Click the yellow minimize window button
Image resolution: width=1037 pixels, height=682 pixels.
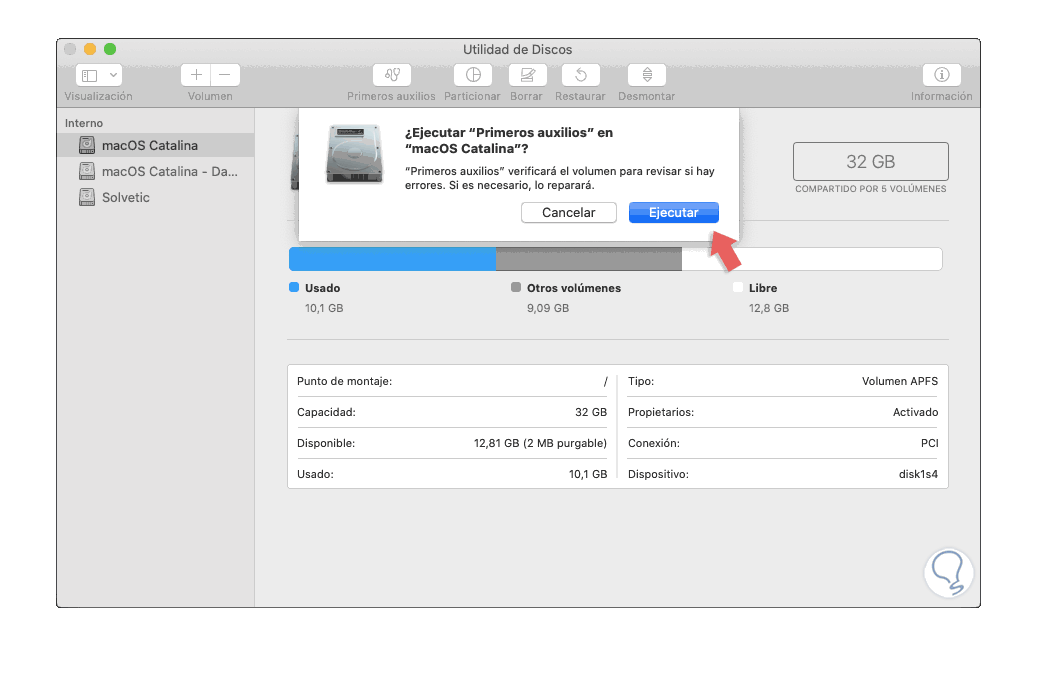point(90,49)
